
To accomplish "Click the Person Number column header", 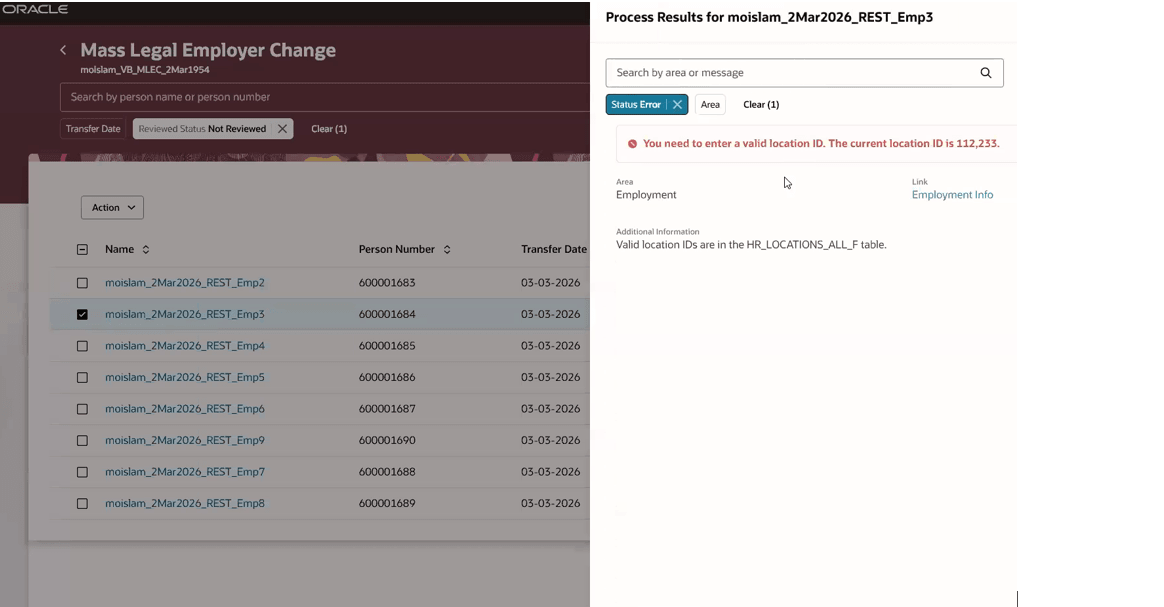I will click(396, 249).
